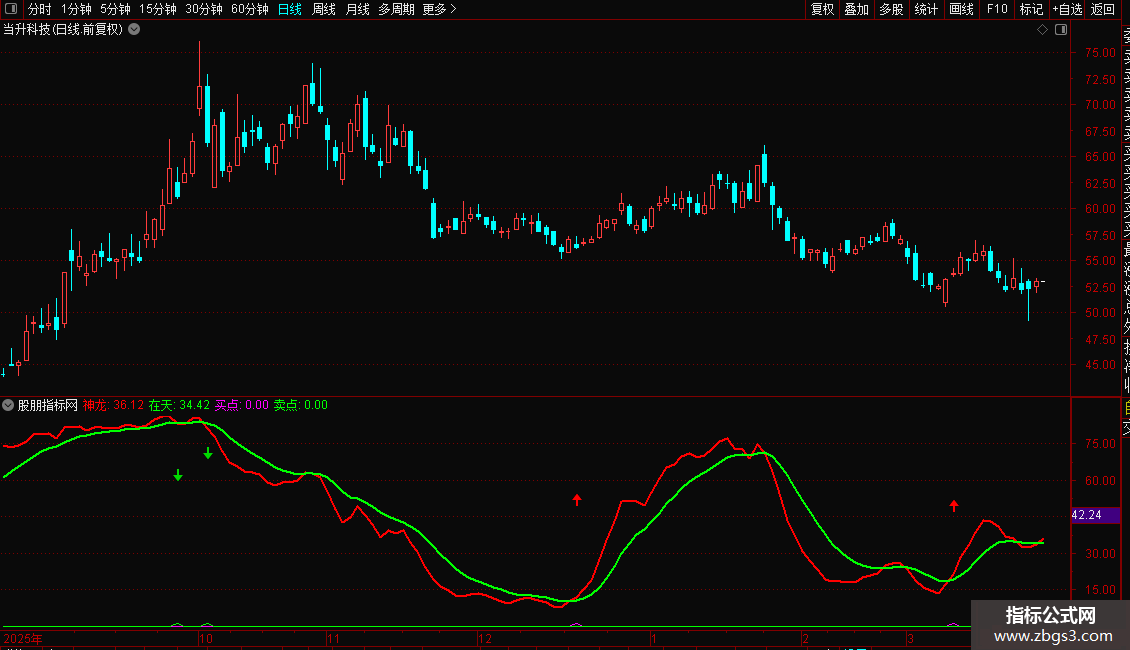Select the 1分钟 period tab
Screen dimensions: 1130x650
(76, 9)
